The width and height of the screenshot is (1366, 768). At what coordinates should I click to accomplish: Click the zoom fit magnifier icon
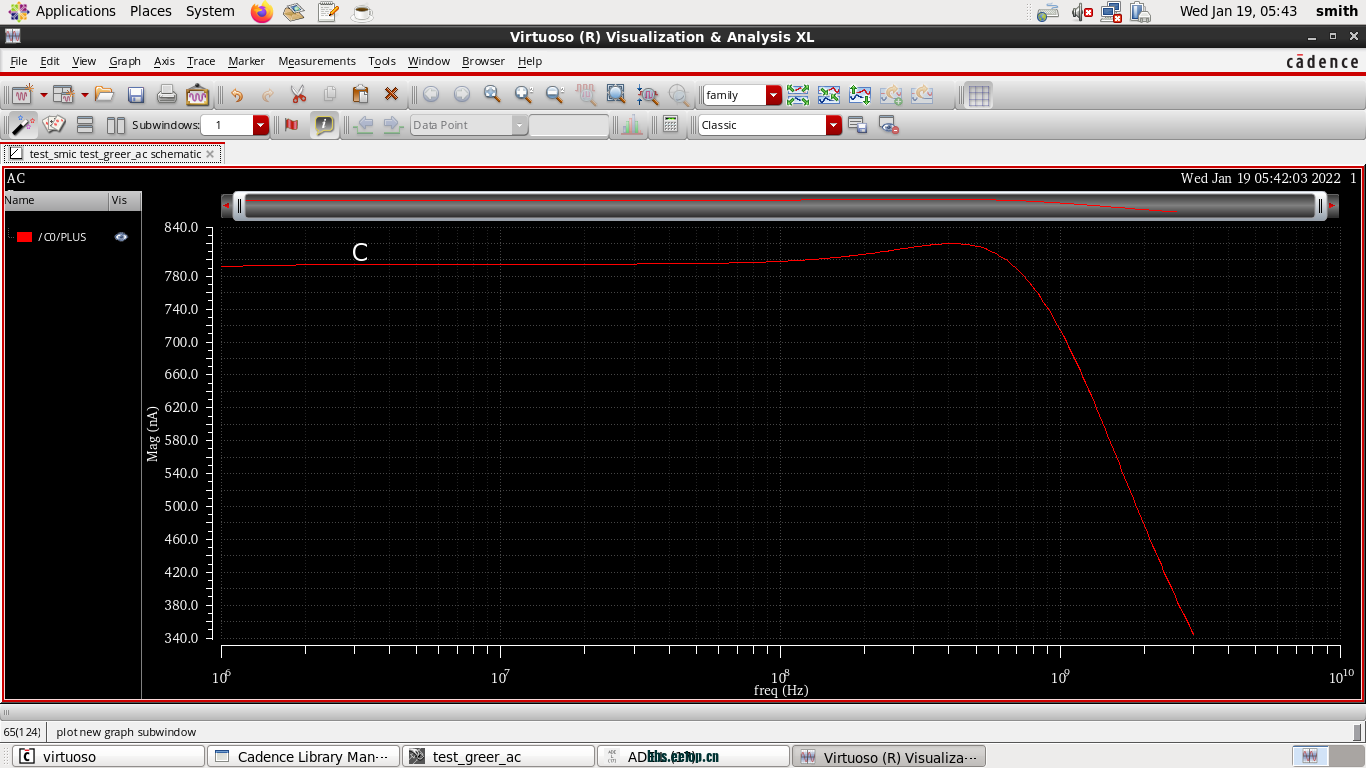click(492, 95)
